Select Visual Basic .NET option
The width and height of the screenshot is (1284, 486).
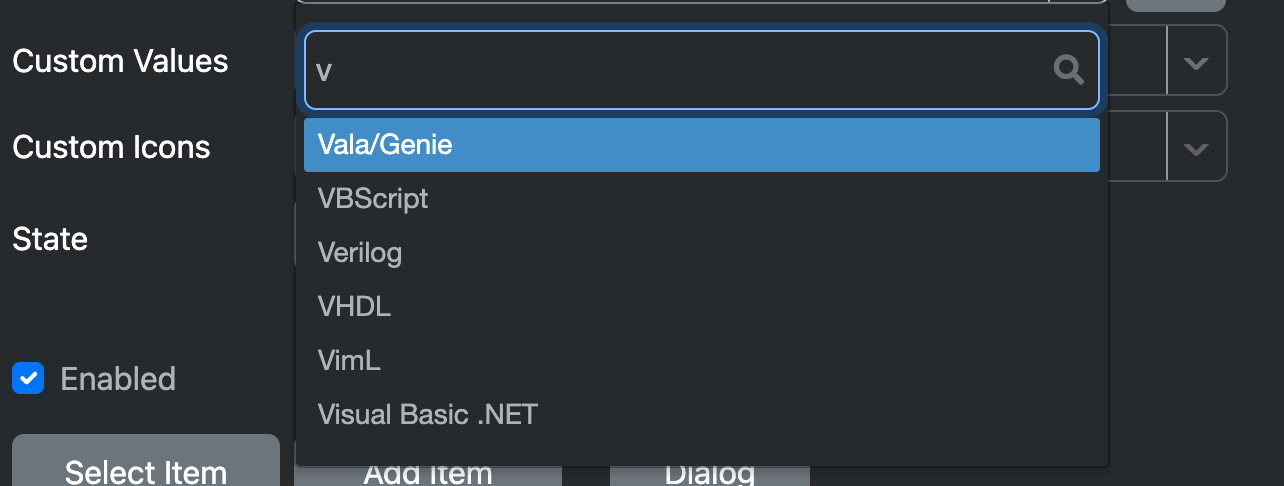[x=701, y=415]
